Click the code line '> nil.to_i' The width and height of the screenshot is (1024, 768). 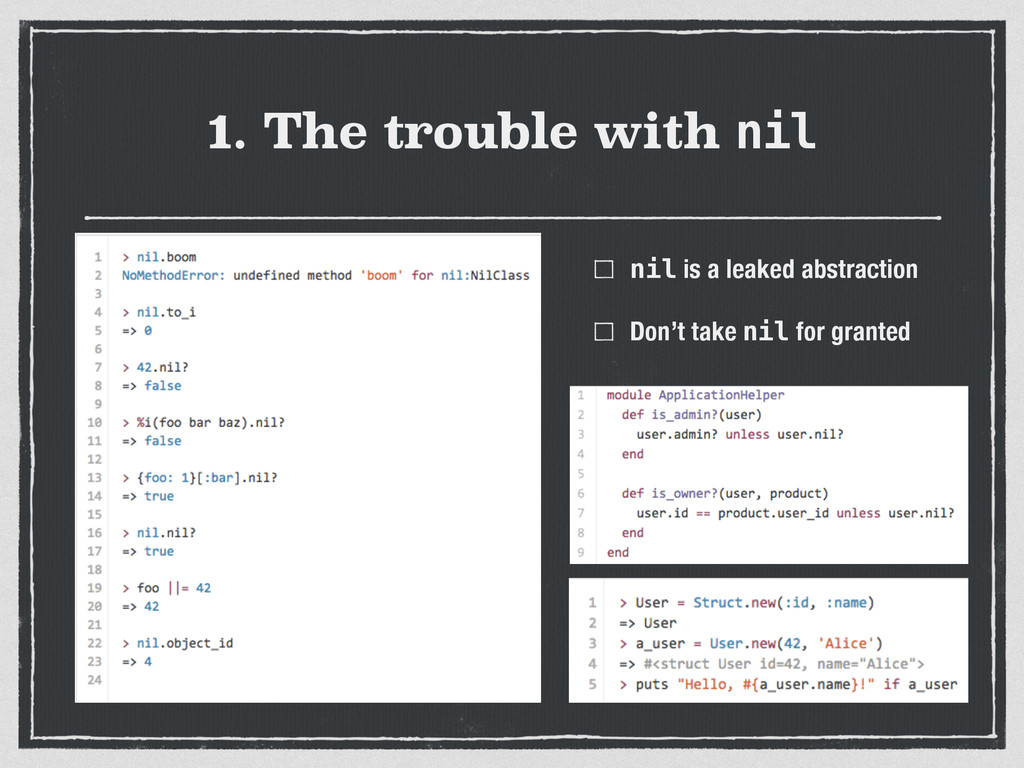click(159, 312)
